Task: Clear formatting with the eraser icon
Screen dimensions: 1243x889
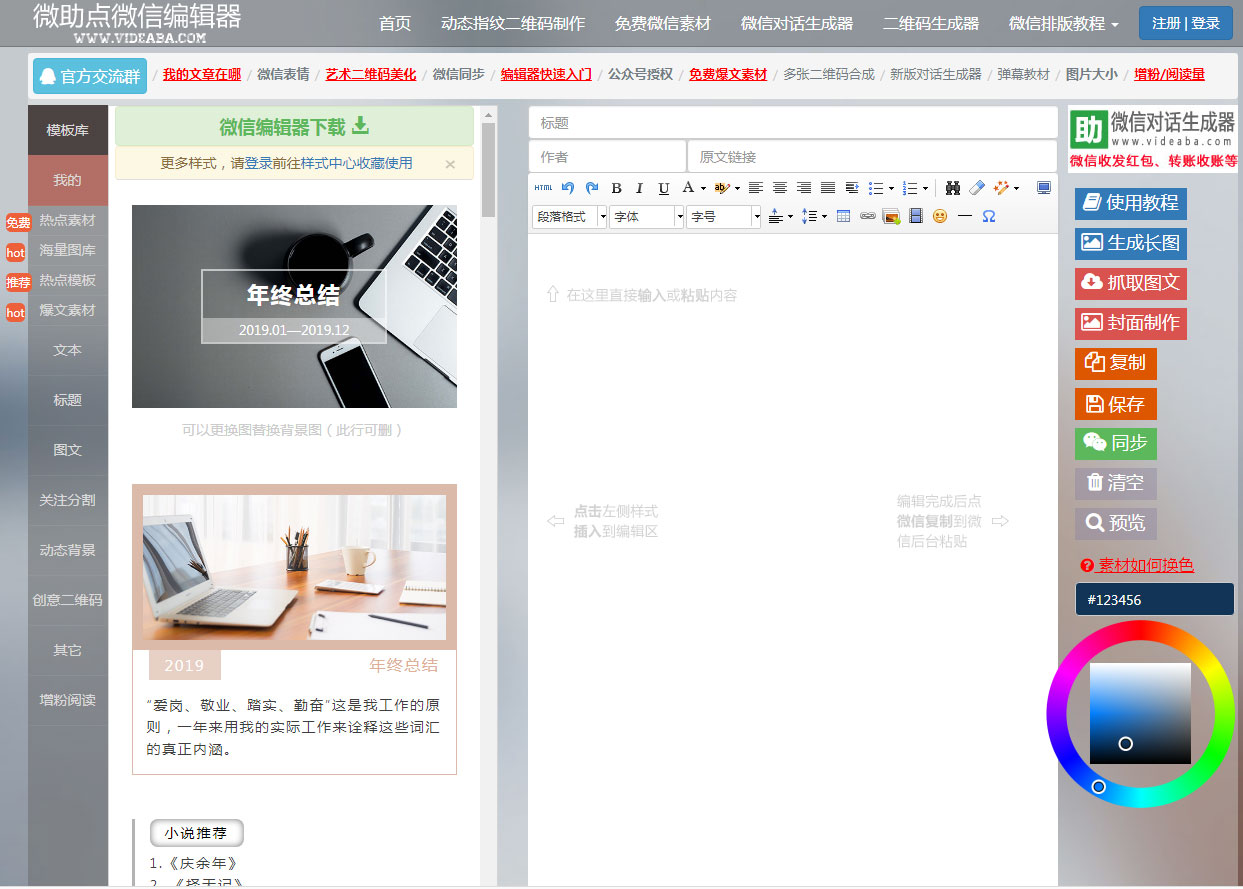Action: pyautogui.click(x=976, y=188)
